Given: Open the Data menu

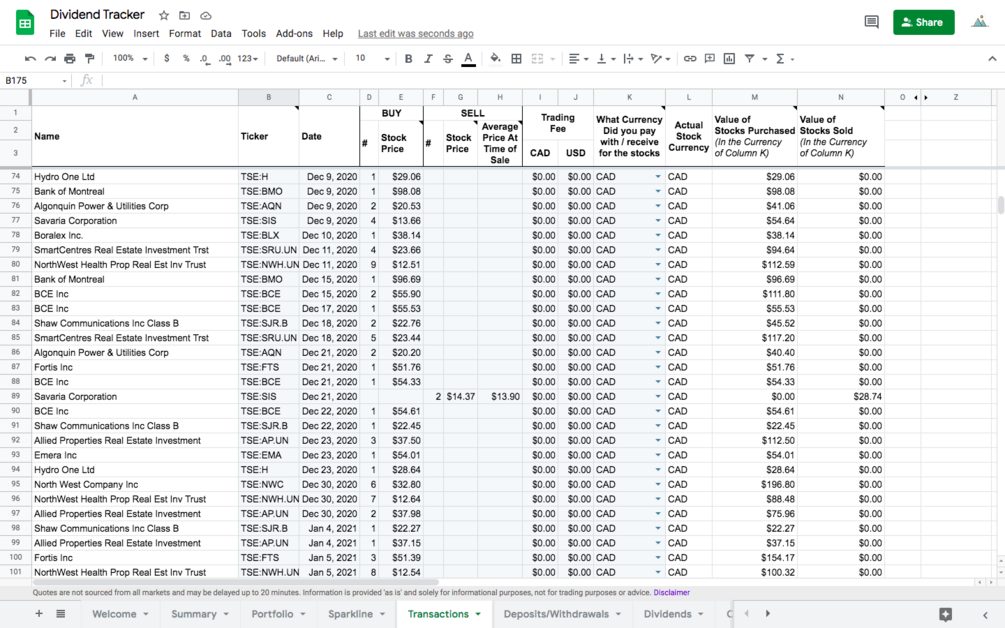Looking at the screenshot, I should 221,33.
